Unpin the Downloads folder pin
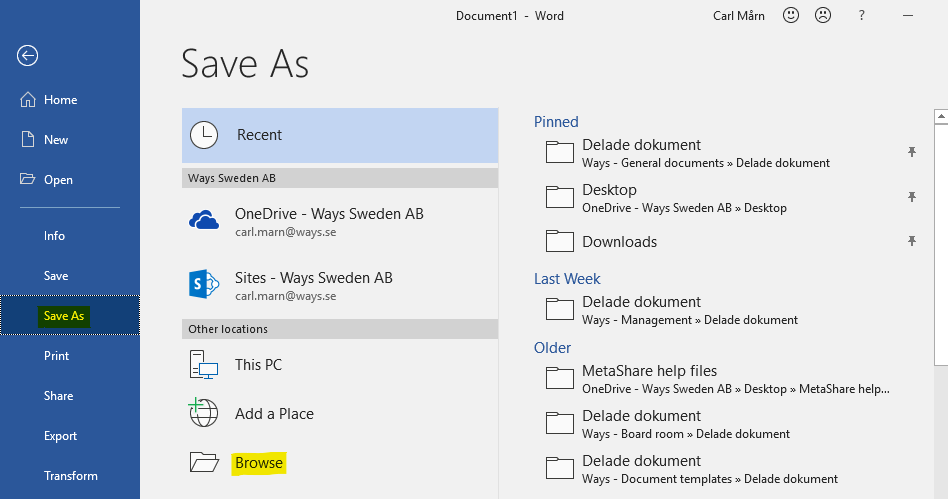The image size is (948, 499). 912,241
